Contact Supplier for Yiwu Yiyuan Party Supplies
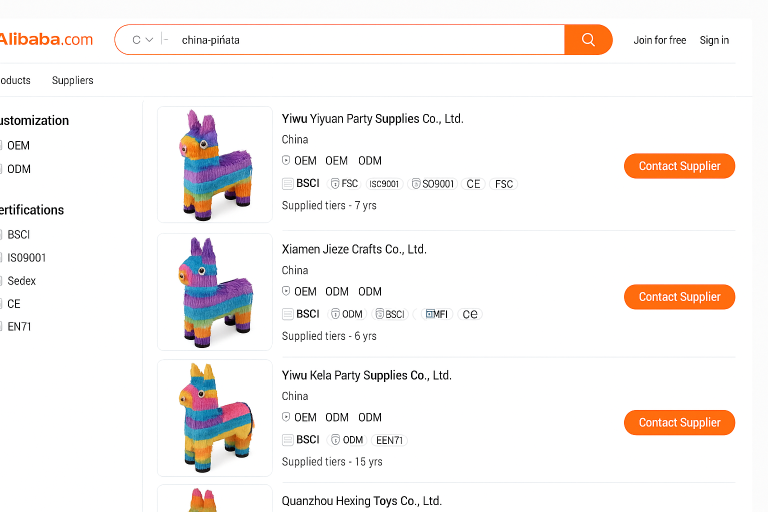The width and height of the screenshot is (768, 512). [679, 166]
